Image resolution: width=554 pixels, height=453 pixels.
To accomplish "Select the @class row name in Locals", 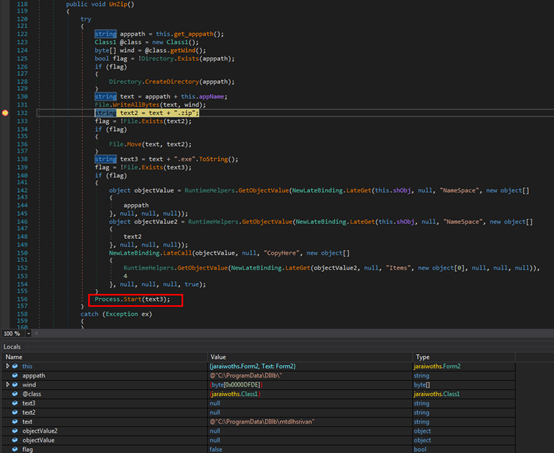I will [31, 394].
